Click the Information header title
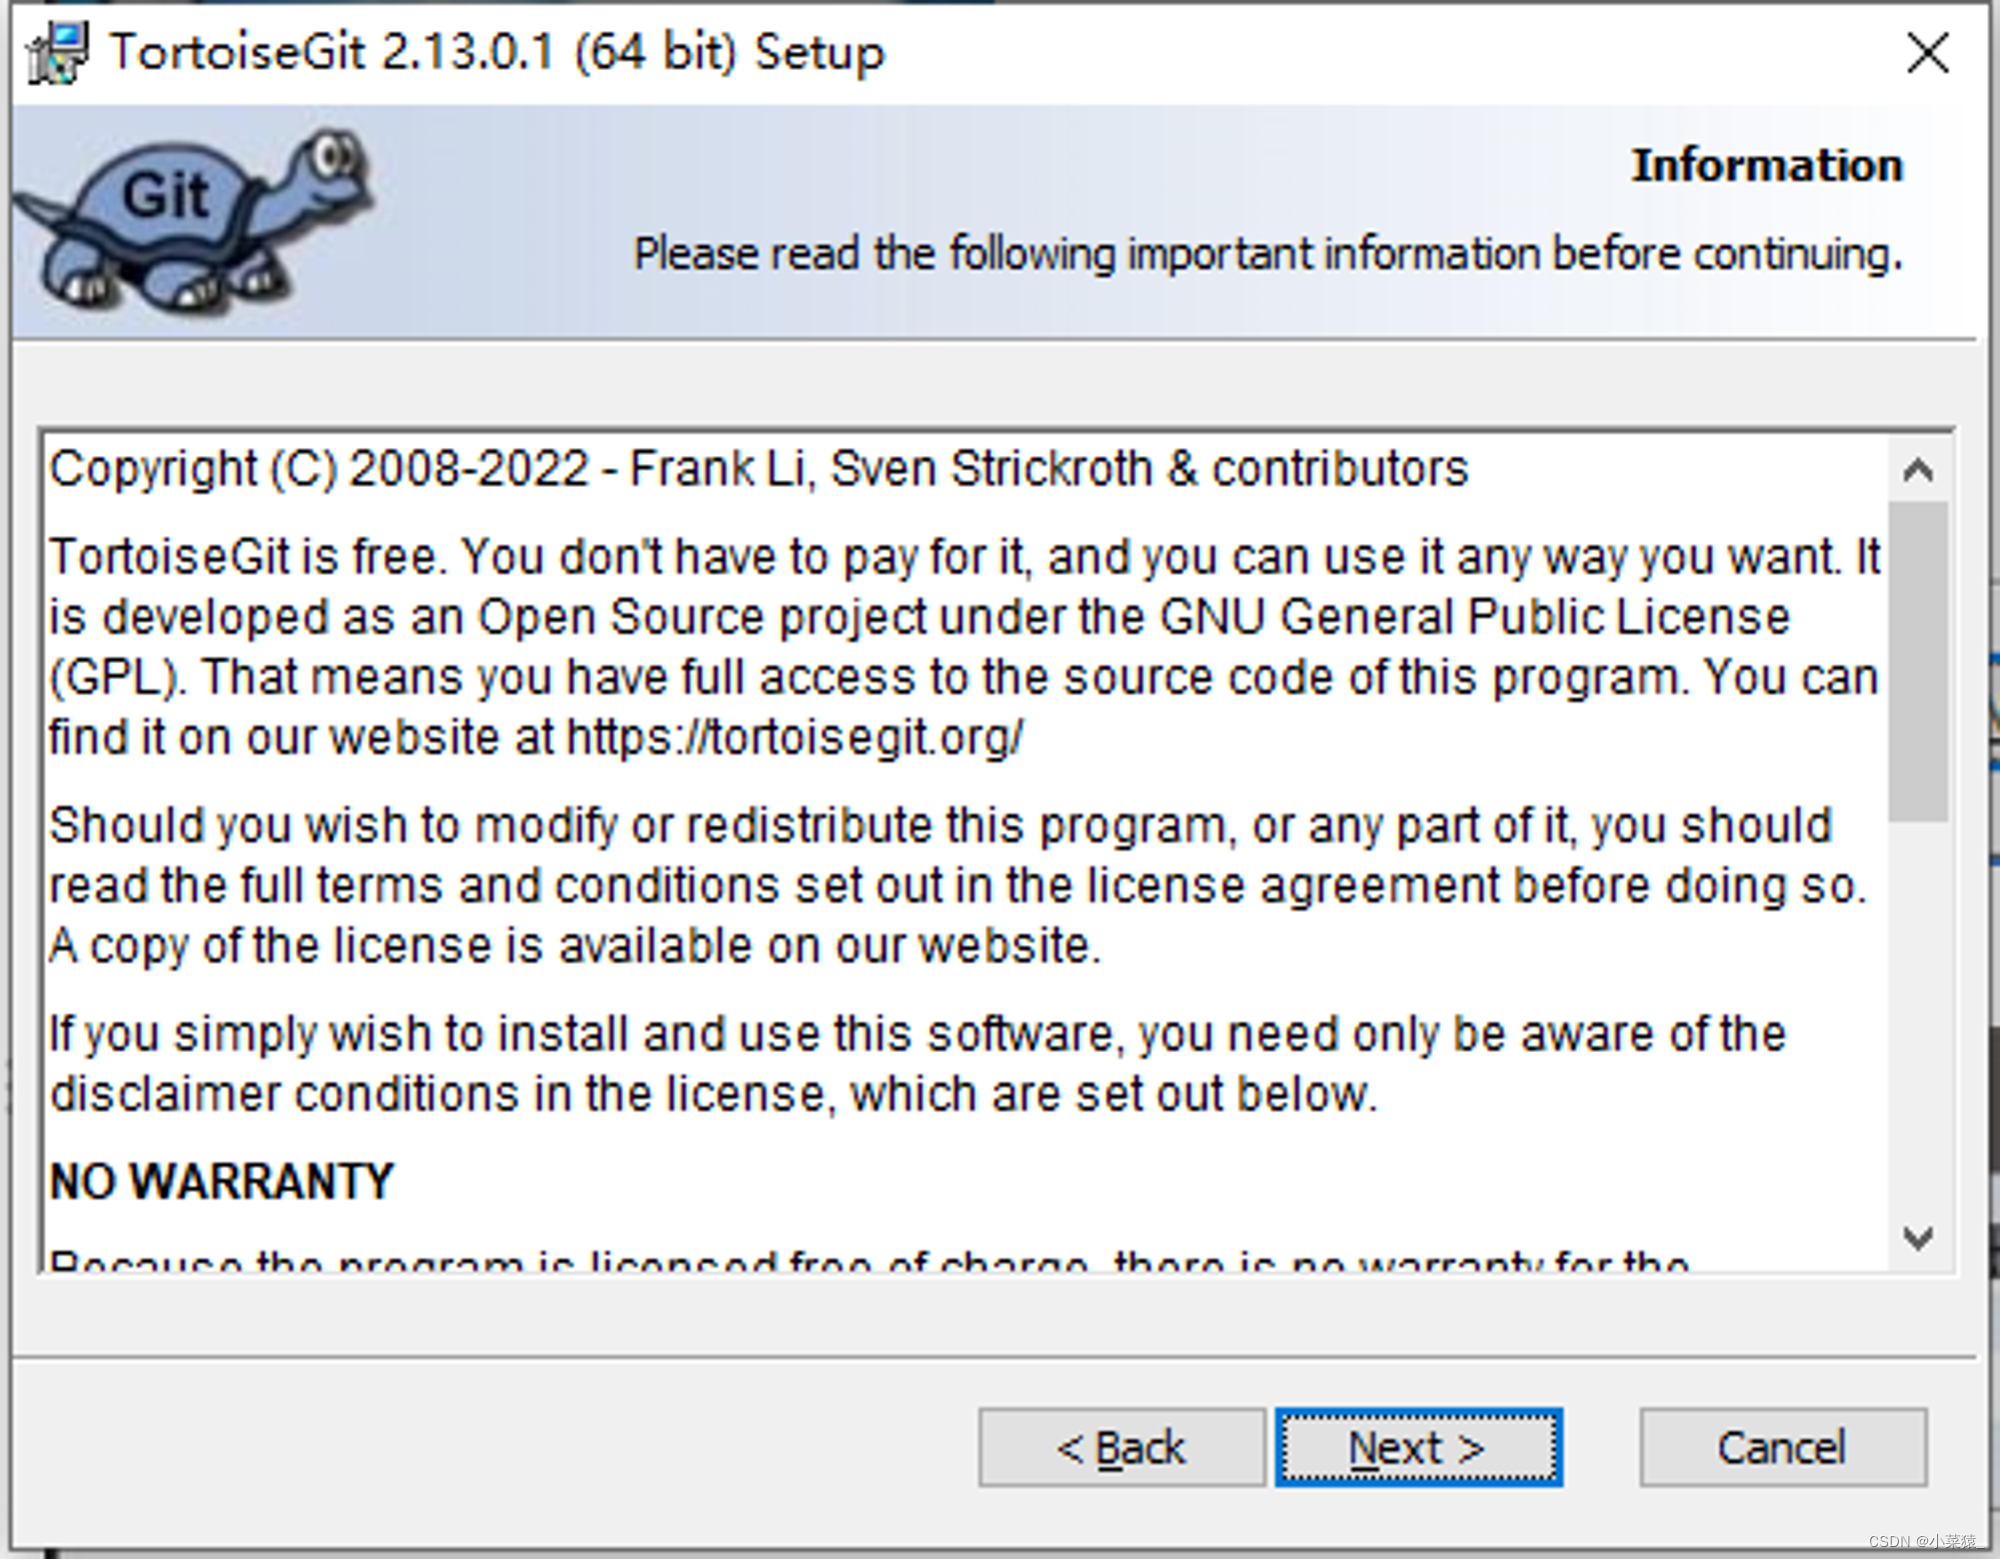2000x1559 pixels. point(1766,166)
